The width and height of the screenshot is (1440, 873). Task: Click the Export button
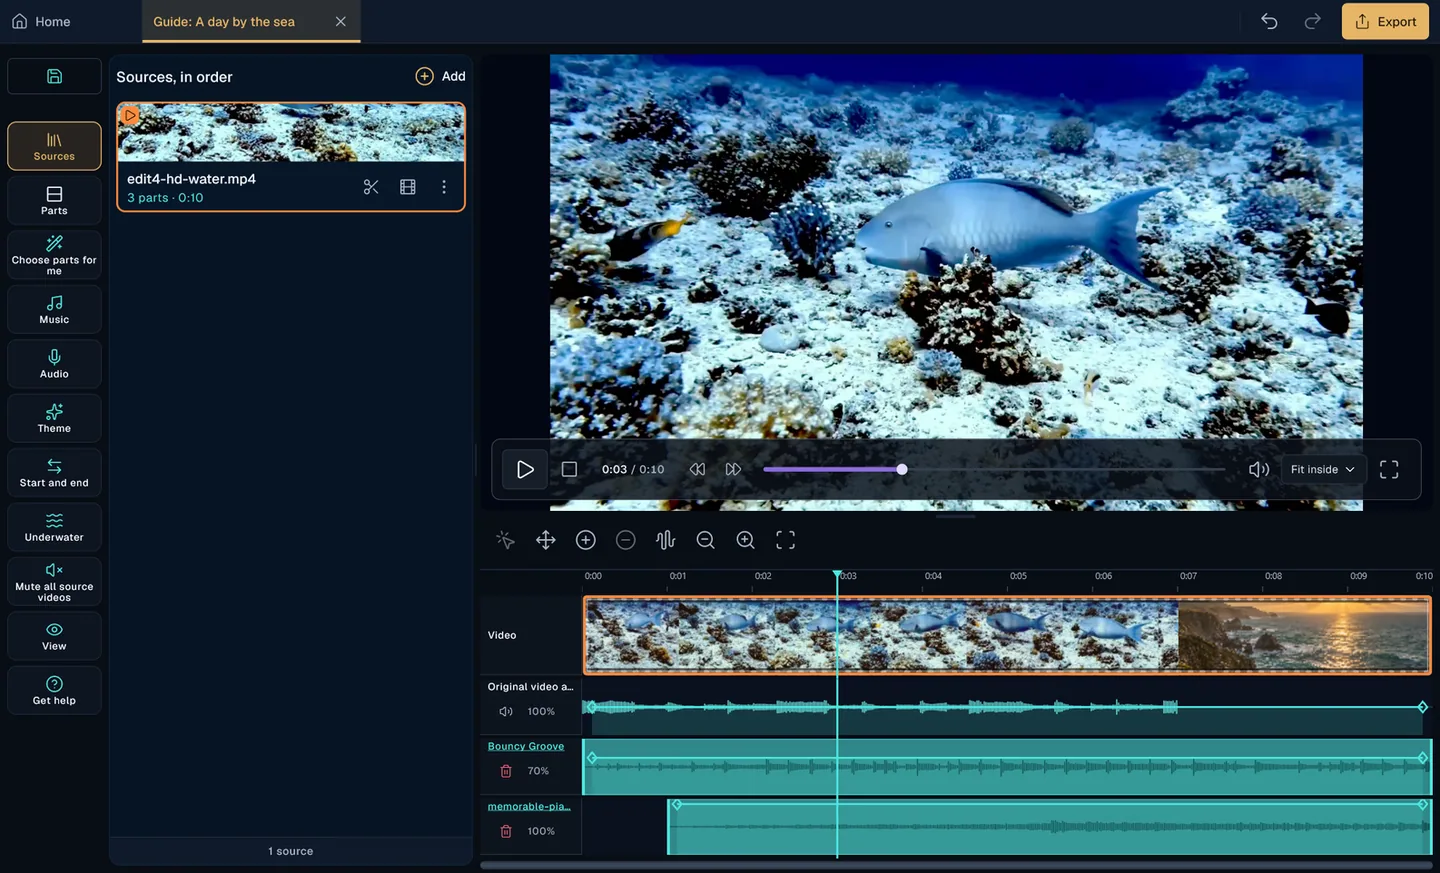coord(1385,21)
